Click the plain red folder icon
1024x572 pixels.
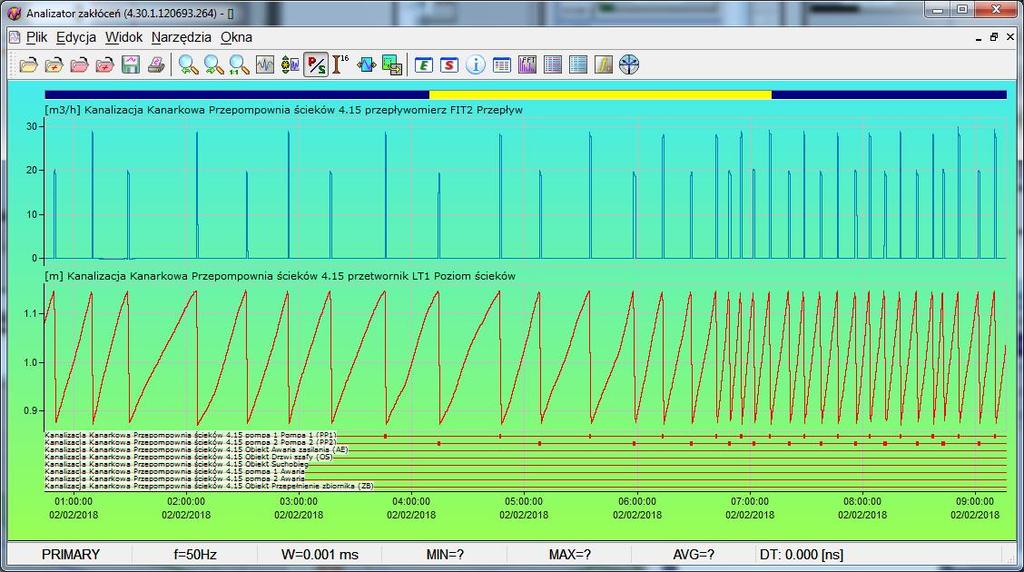click(79, 65)
